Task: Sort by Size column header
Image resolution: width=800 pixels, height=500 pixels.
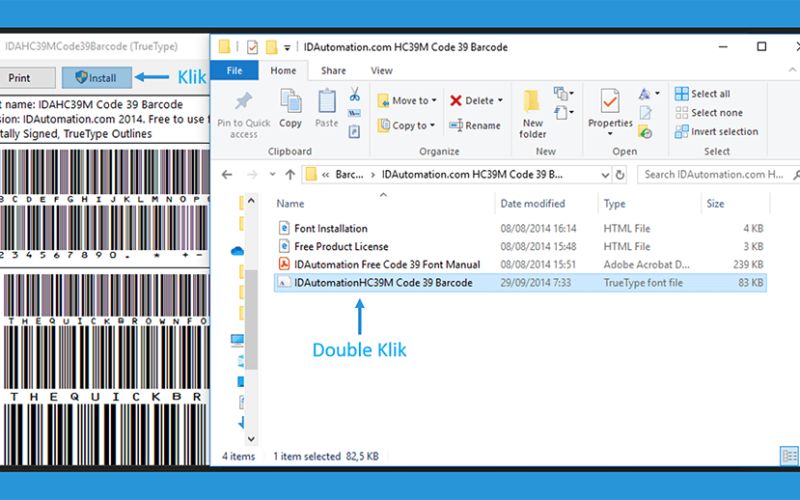Action: [715, 204]
